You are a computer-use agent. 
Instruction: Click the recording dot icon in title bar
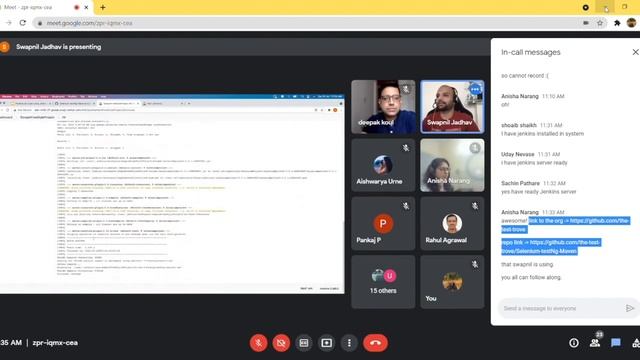coord(76,7)
